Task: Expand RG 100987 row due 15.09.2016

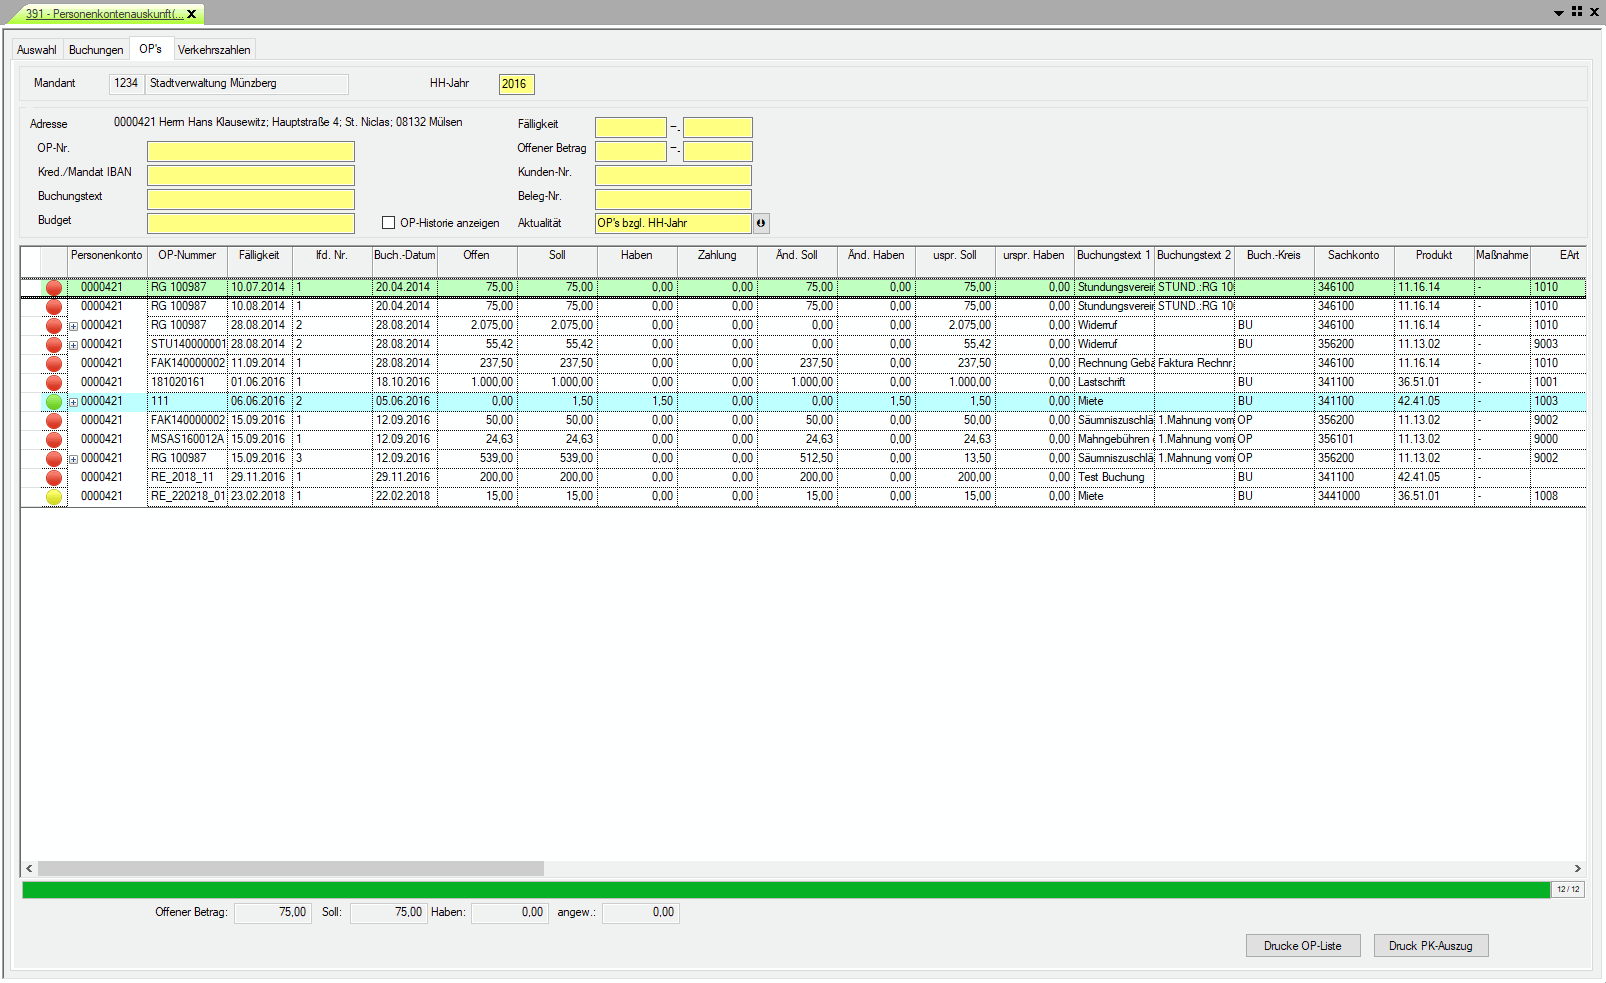Action: 74,459
